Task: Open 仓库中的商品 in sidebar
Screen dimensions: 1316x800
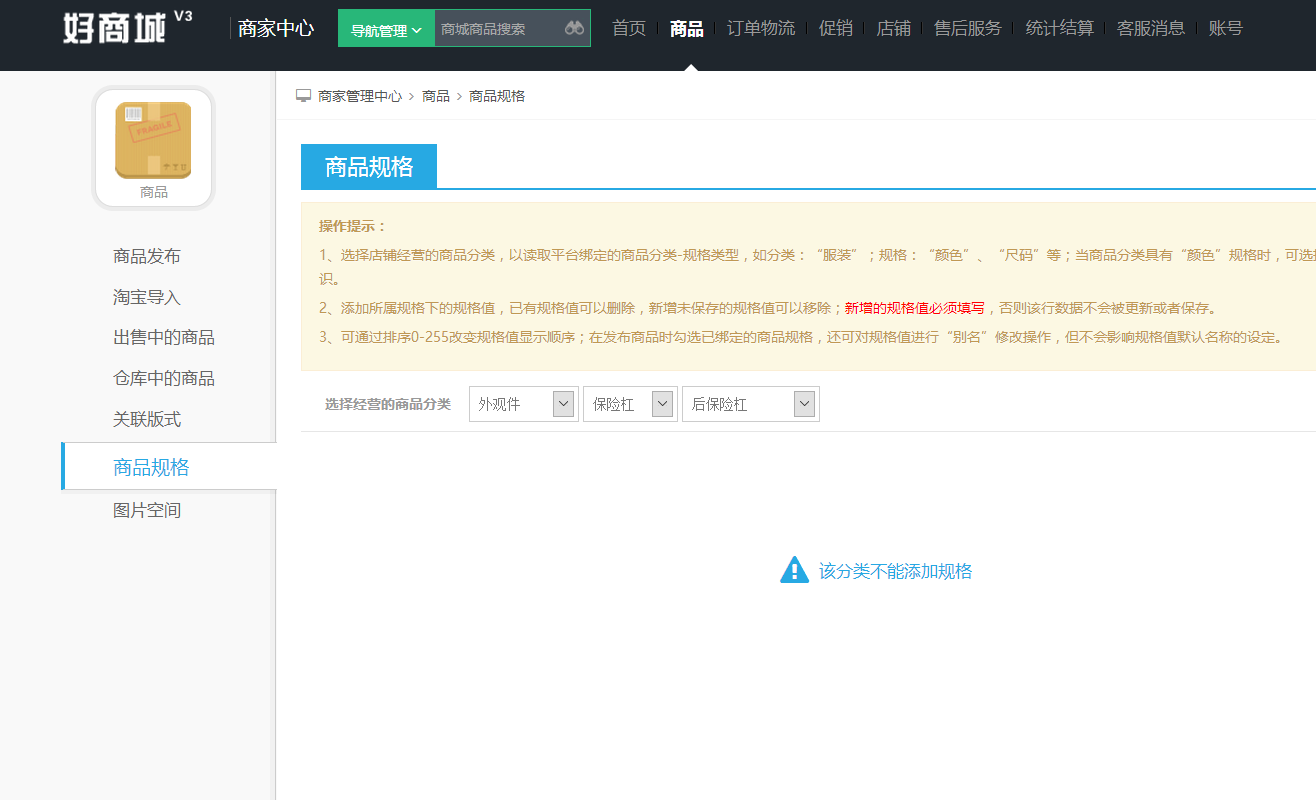Action: 164,378
